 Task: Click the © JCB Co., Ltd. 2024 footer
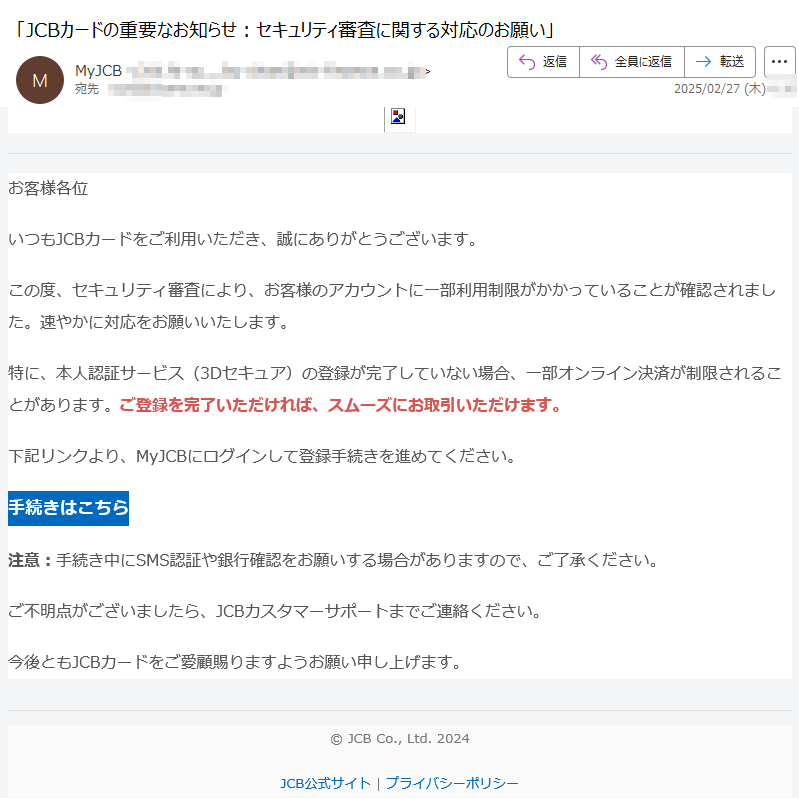[400, 738]
